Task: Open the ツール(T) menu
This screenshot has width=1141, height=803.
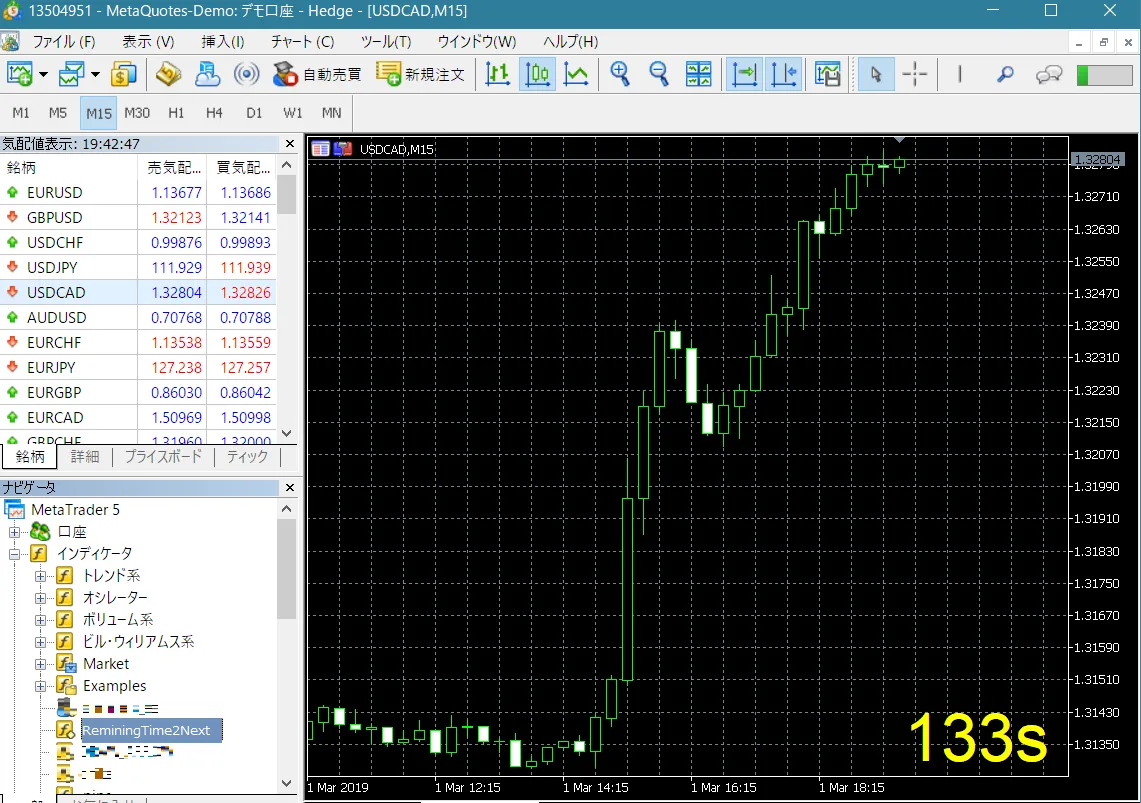Action: coord(386,41)
